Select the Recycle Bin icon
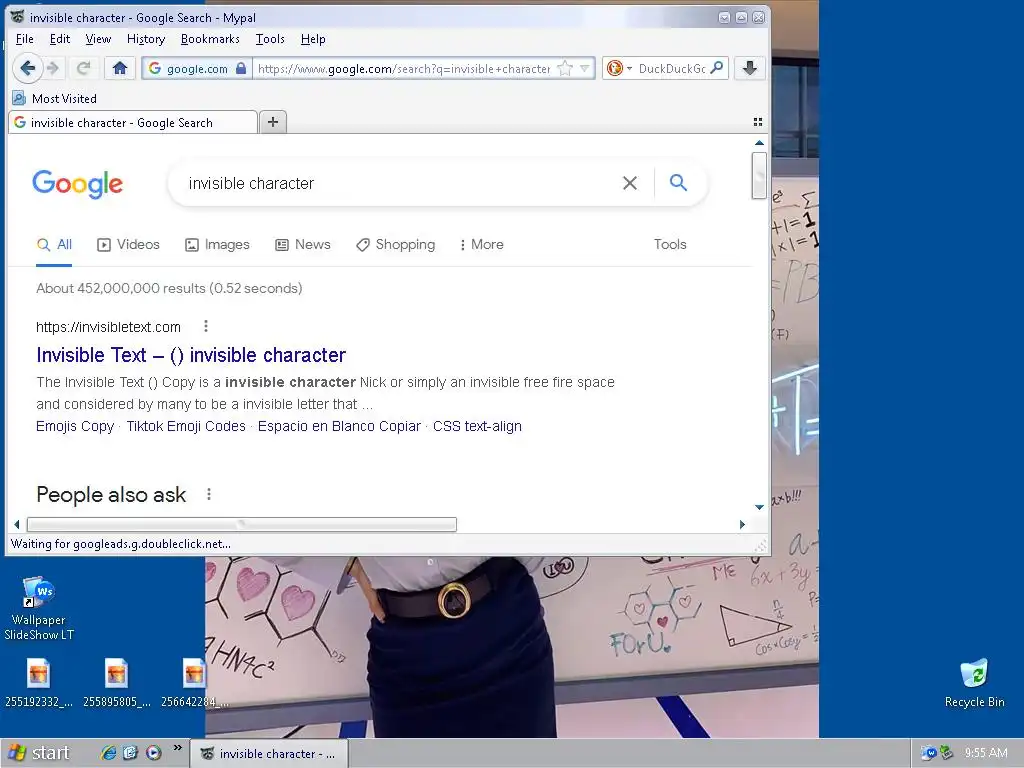Viewport: 1024px width, 768px height. [974, 683]
